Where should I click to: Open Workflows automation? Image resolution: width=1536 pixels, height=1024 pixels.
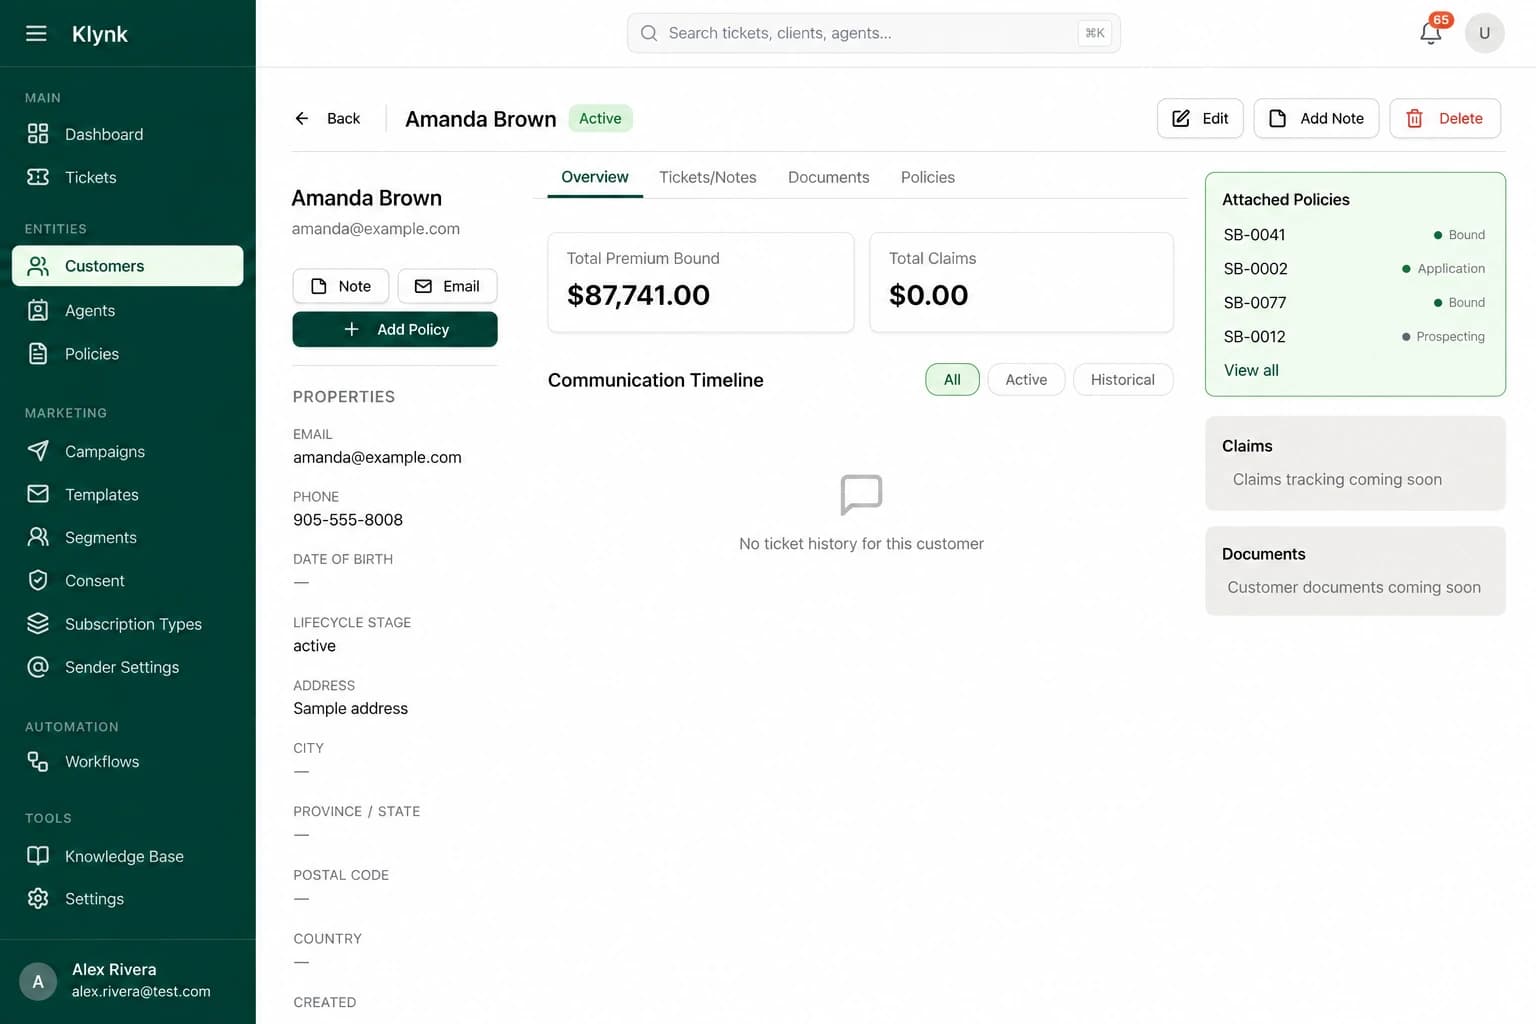(128, 761)
